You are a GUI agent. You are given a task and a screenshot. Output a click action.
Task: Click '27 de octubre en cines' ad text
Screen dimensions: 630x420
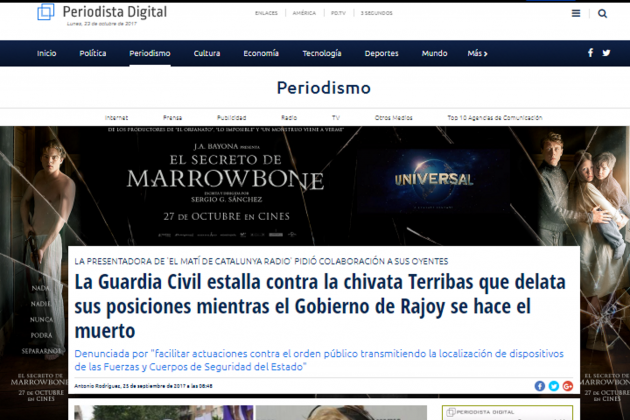(226, 217)
